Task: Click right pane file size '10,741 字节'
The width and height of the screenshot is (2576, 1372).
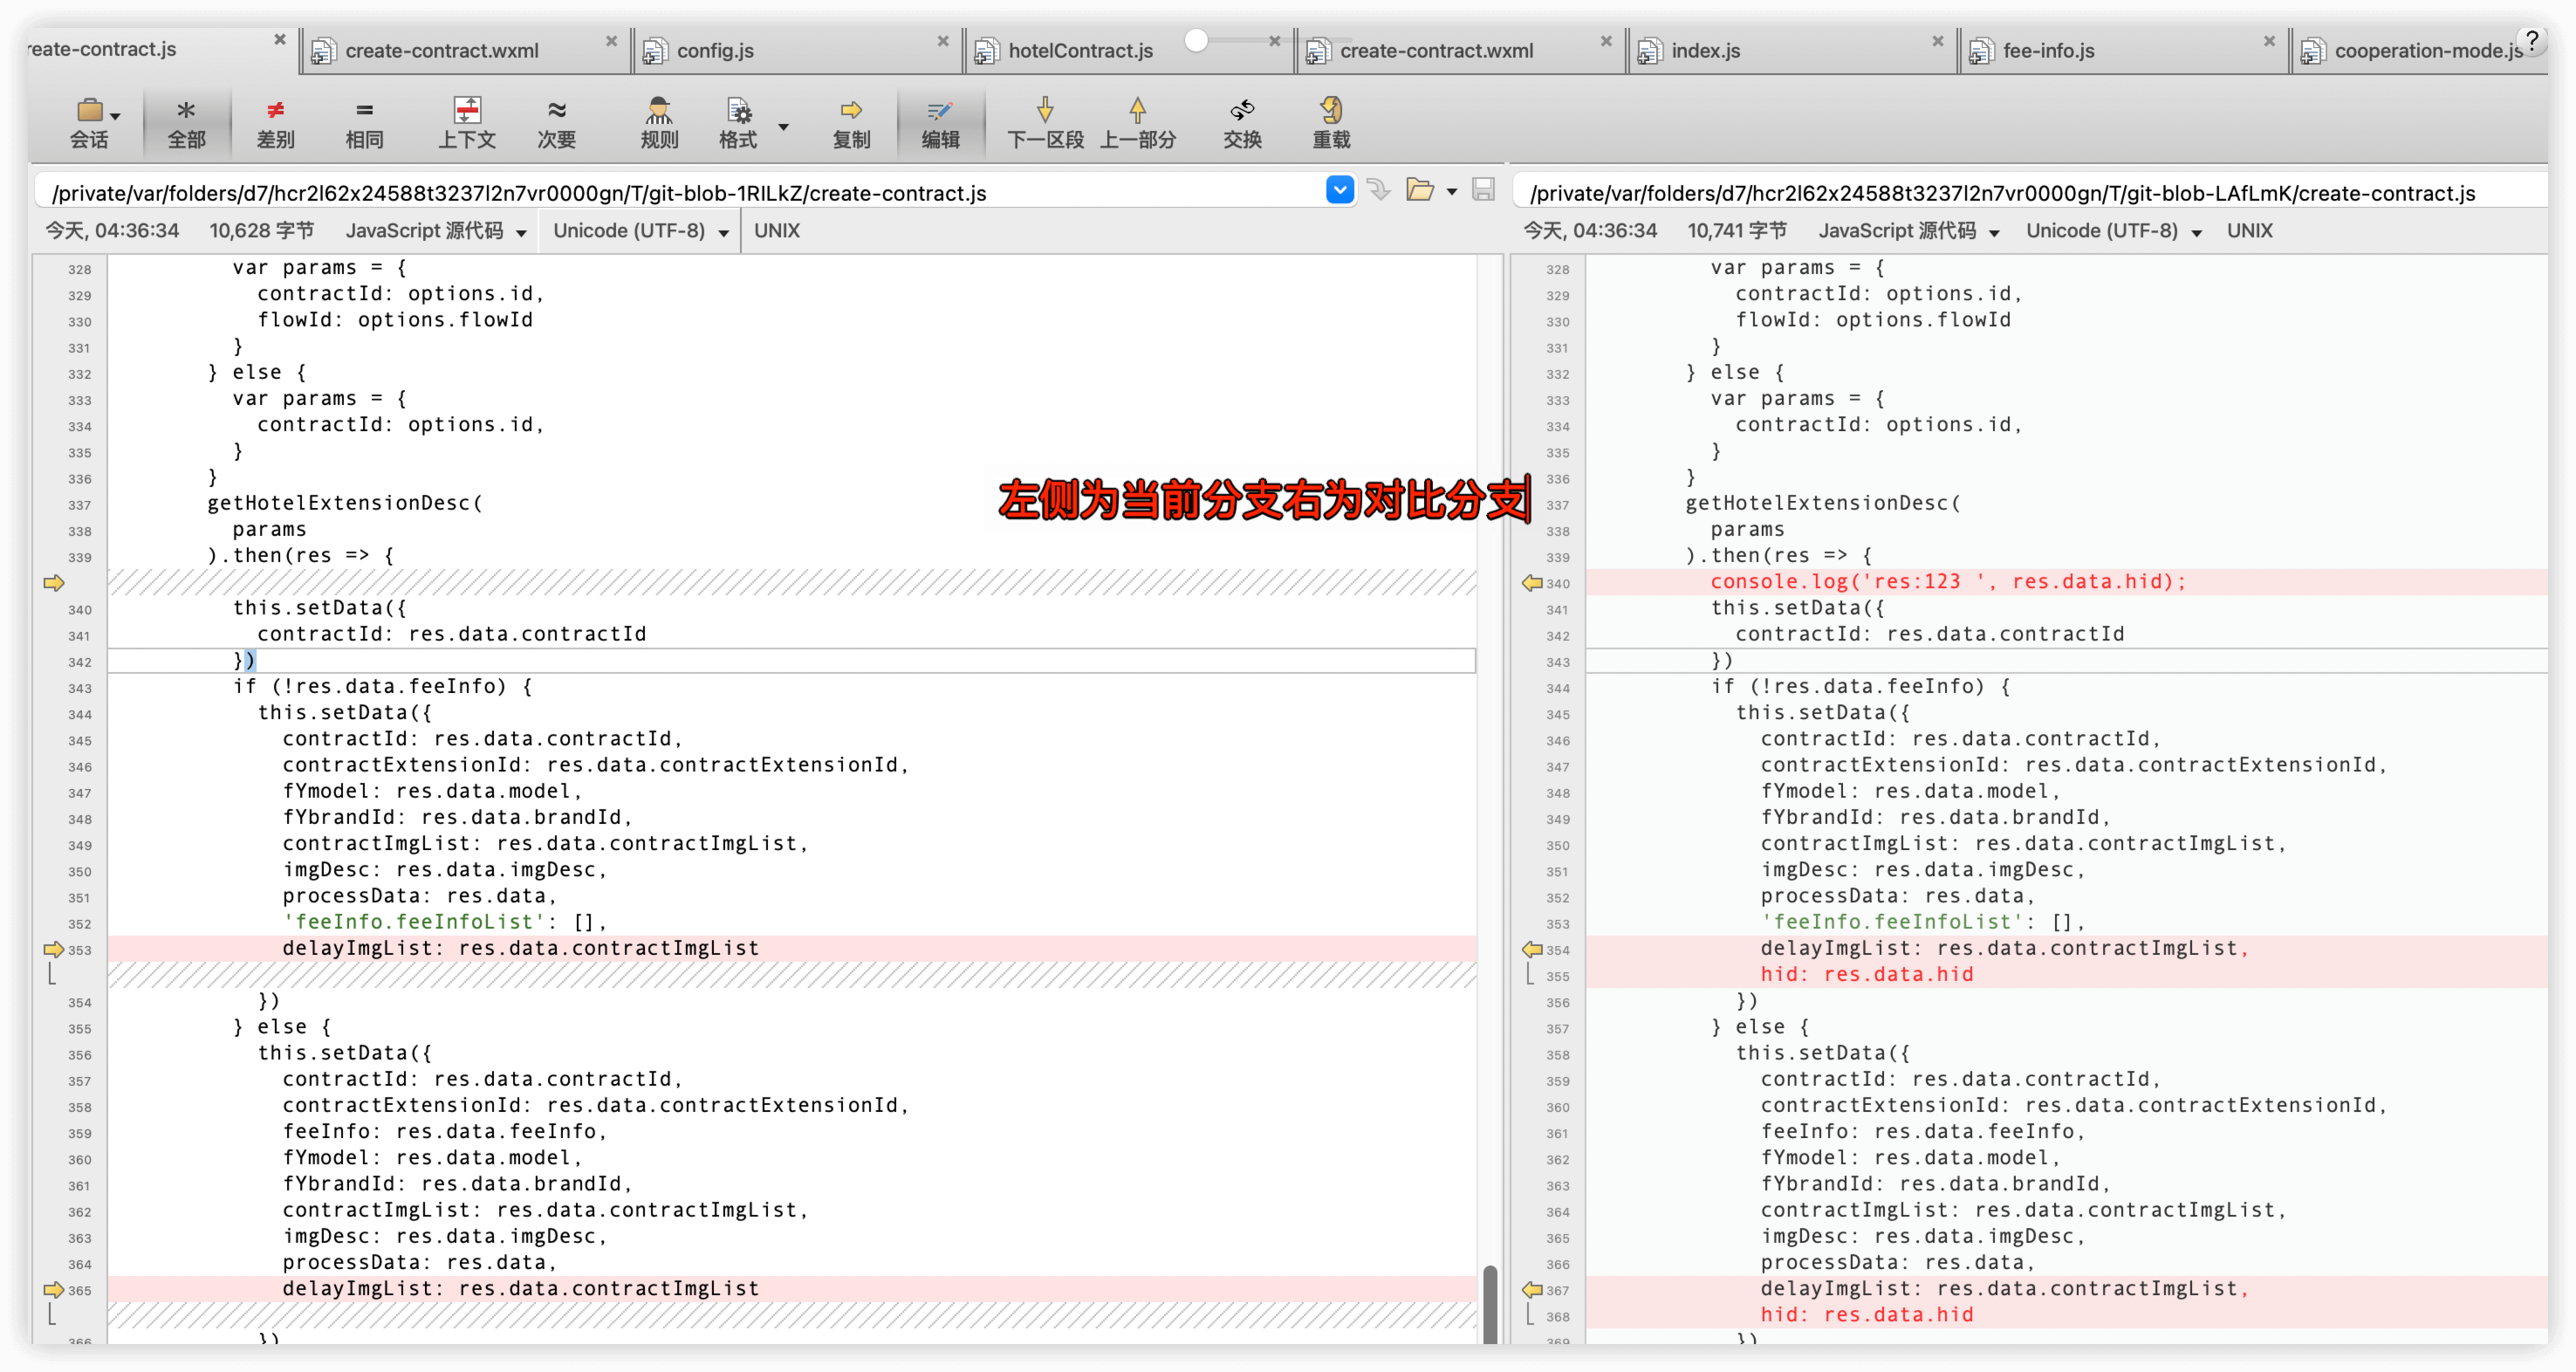Action: pyautogui.click(x=1737, y=231)
